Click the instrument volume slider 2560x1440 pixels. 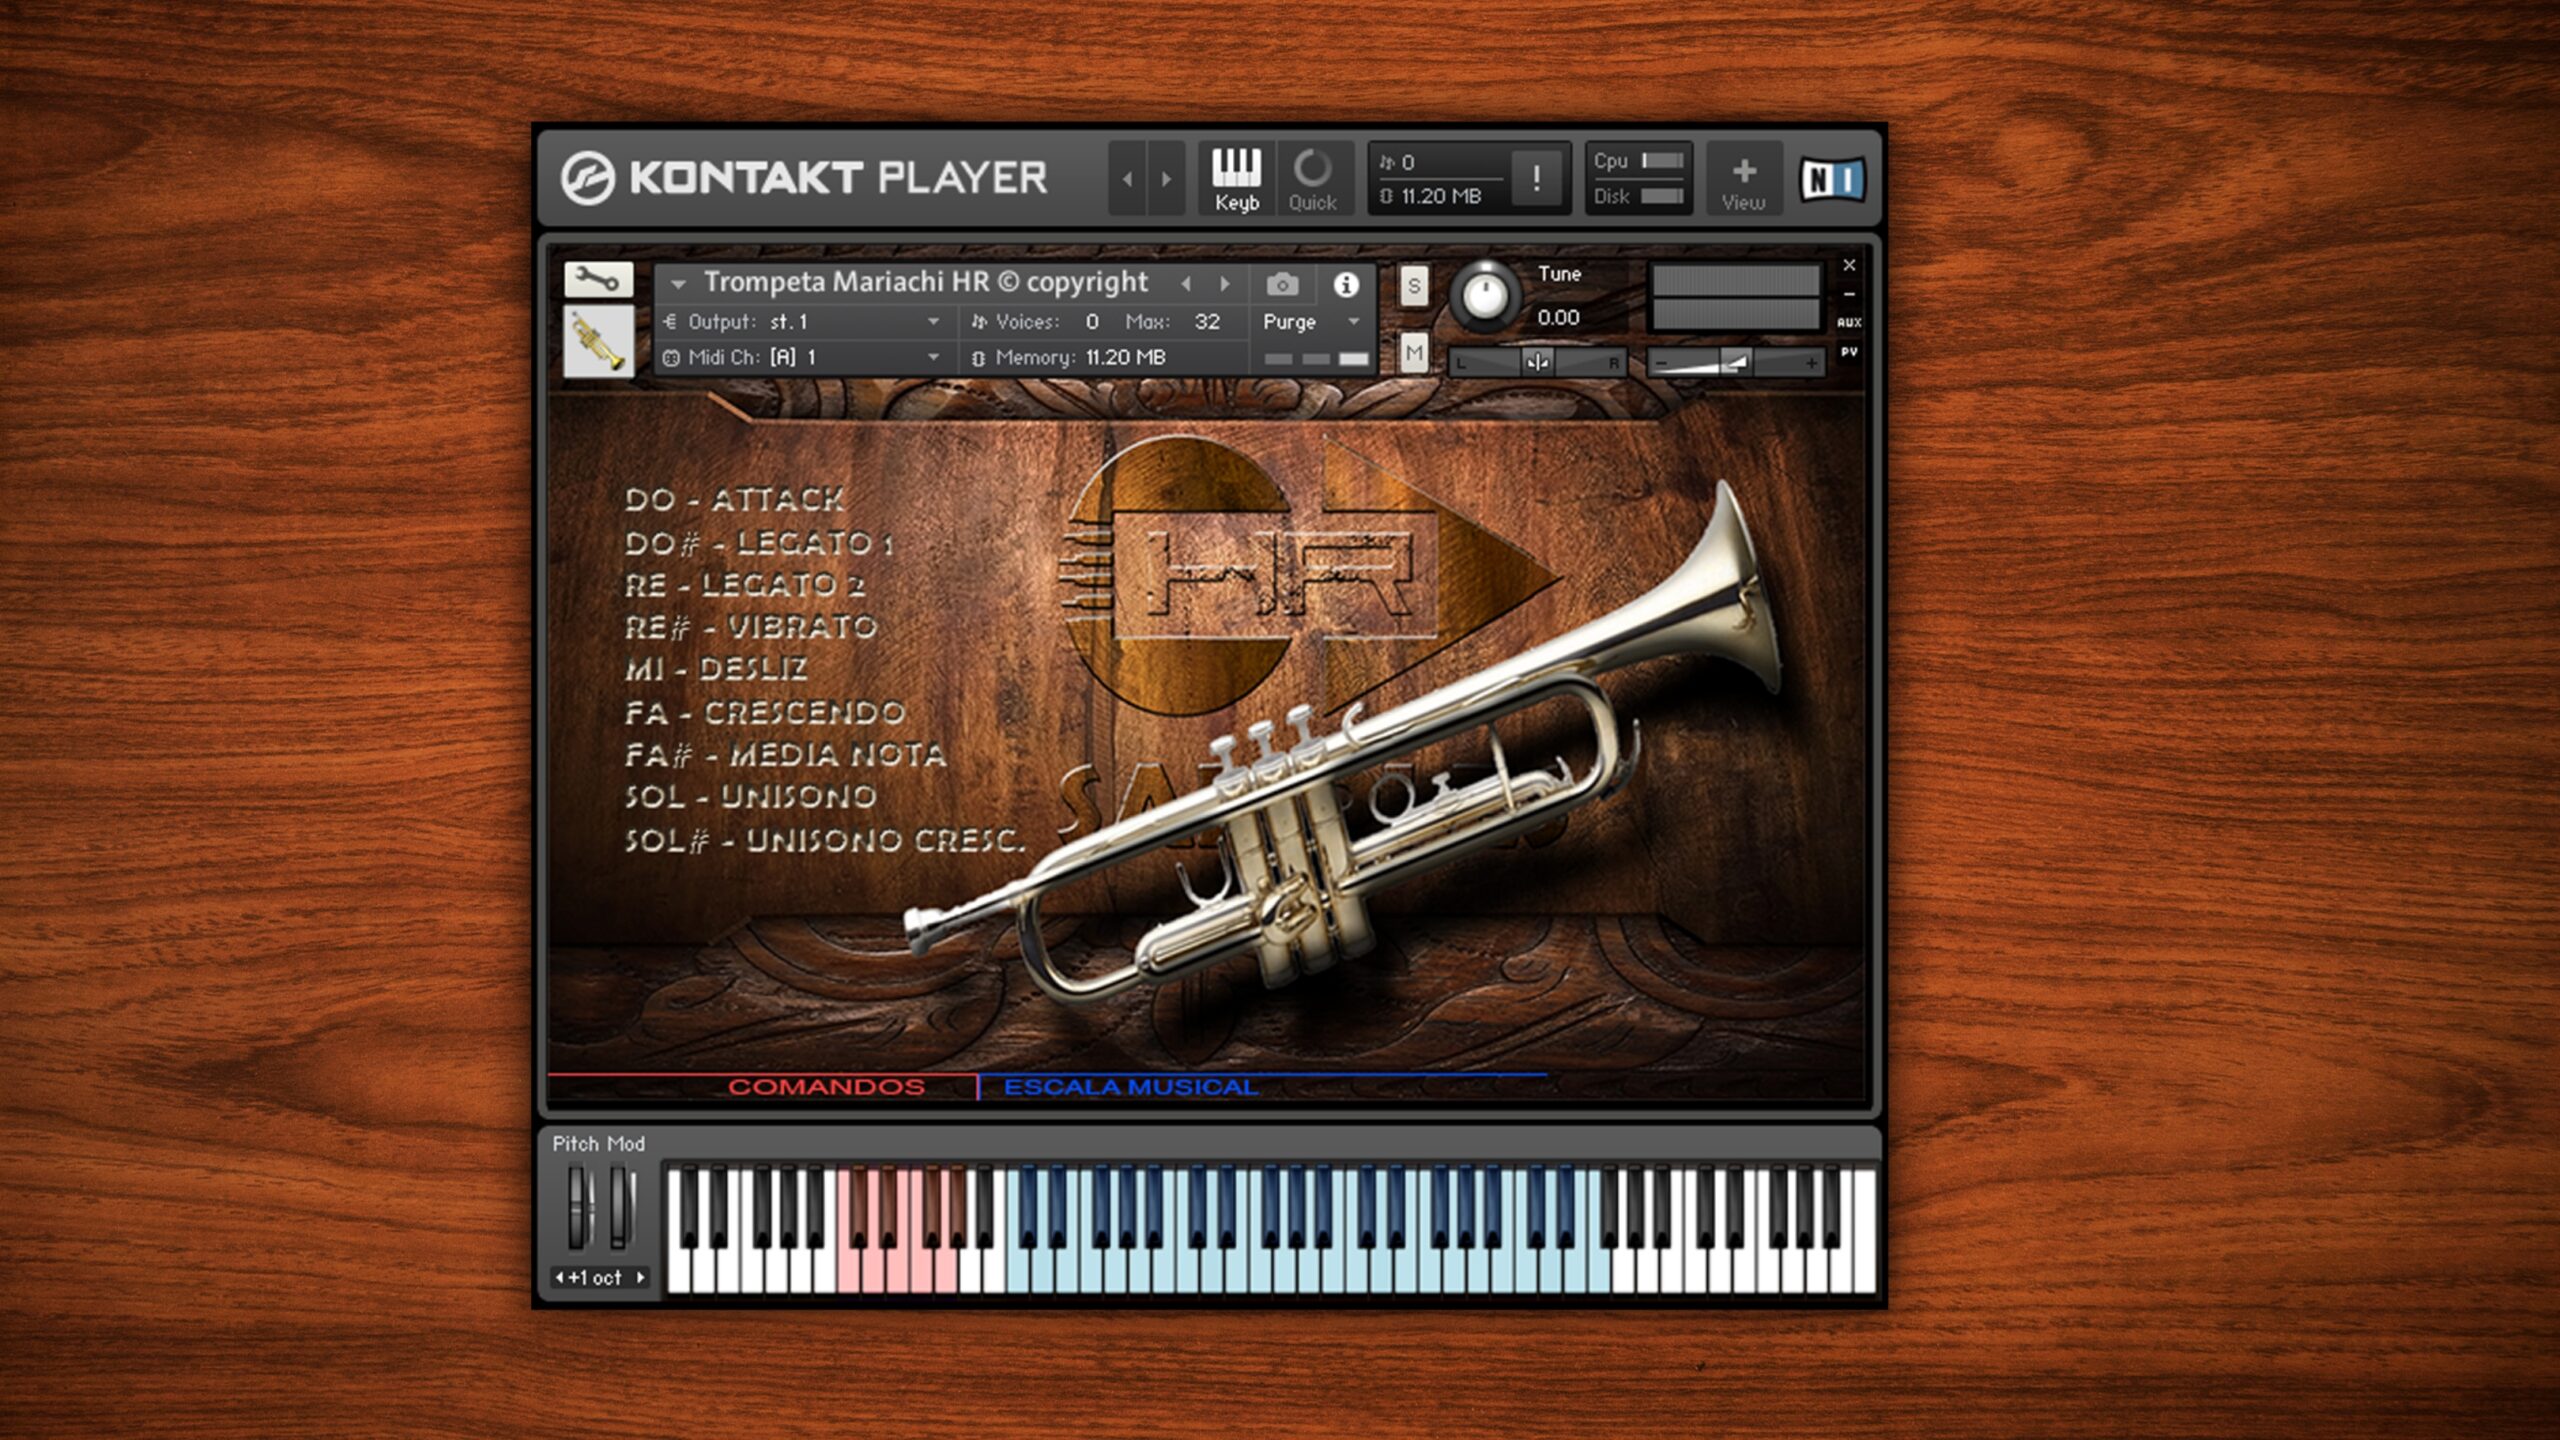(x=1736, y=363)
